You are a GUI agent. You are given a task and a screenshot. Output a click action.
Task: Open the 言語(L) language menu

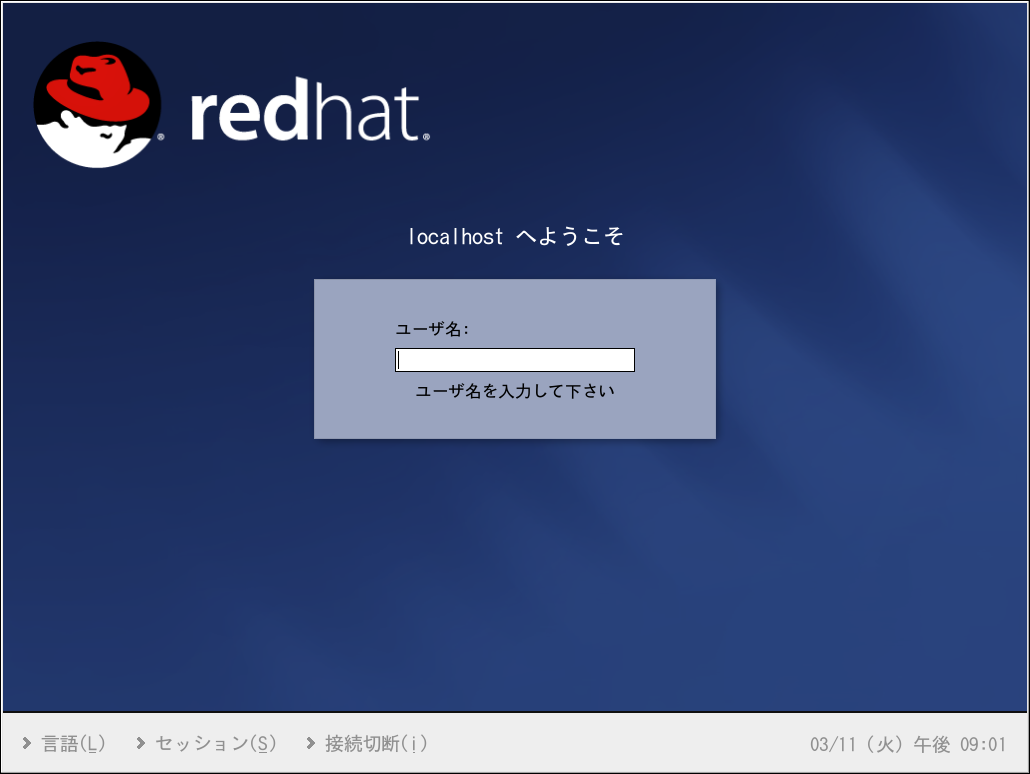point(73,743)
